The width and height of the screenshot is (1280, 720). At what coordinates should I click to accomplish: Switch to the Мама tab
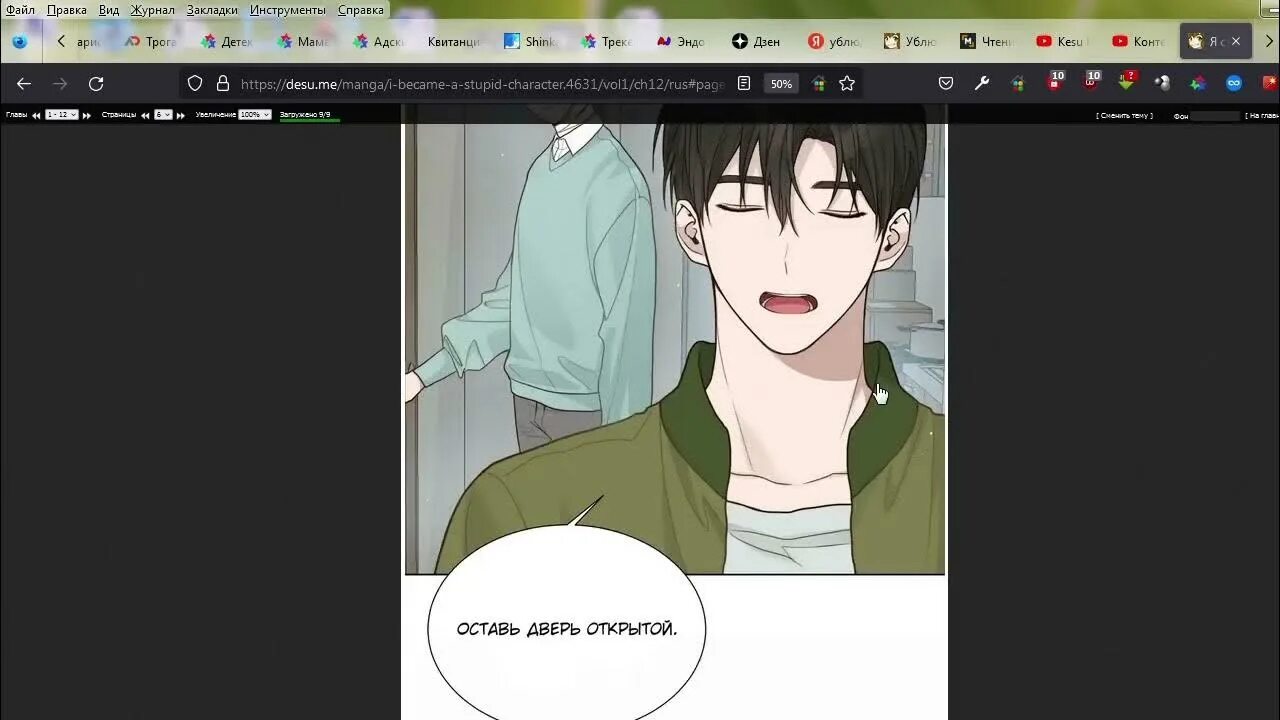pyautogui.click(x=302, y=42)
